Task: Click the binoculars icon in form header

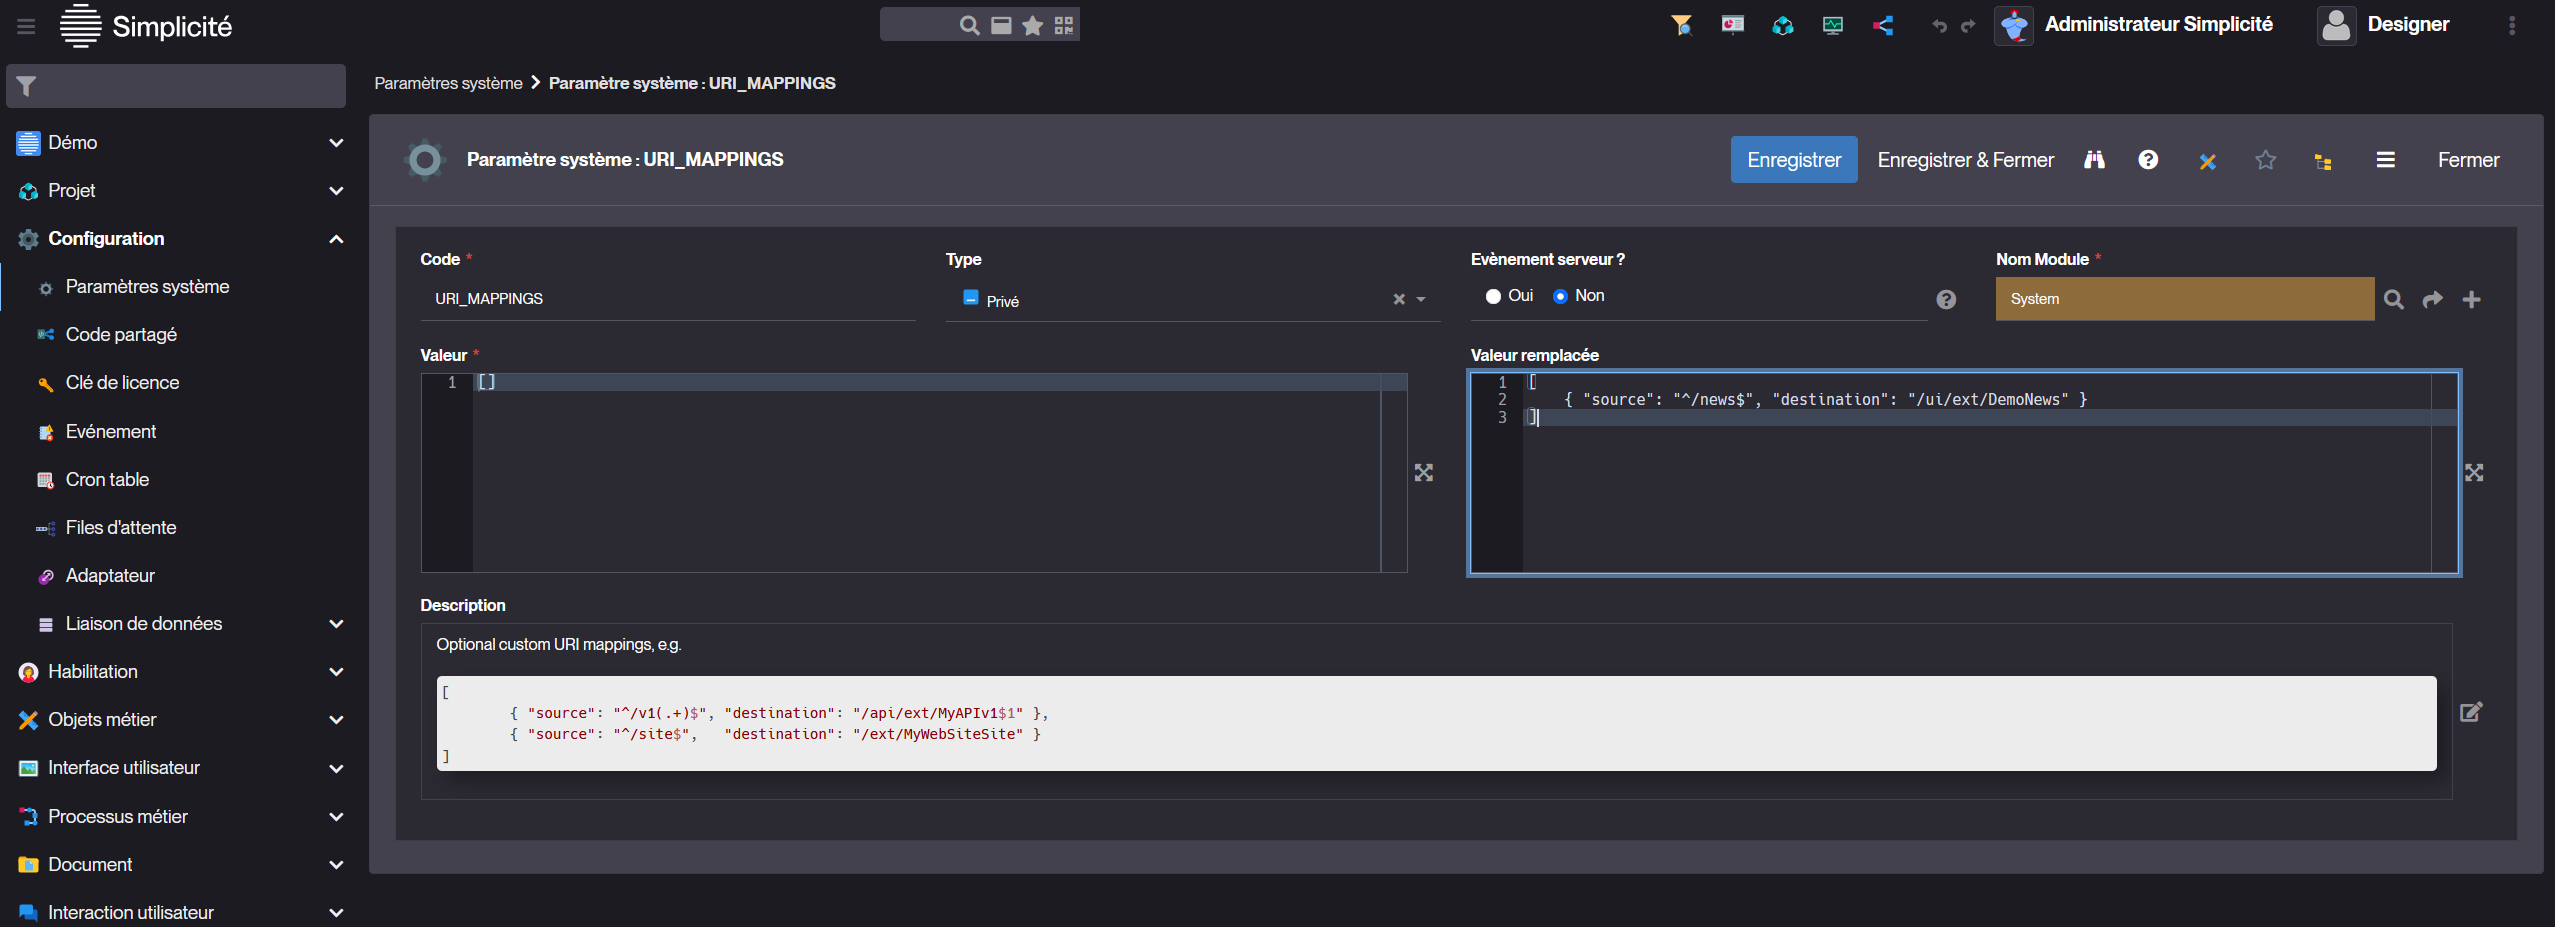Action: click(x=2094, y=160)
